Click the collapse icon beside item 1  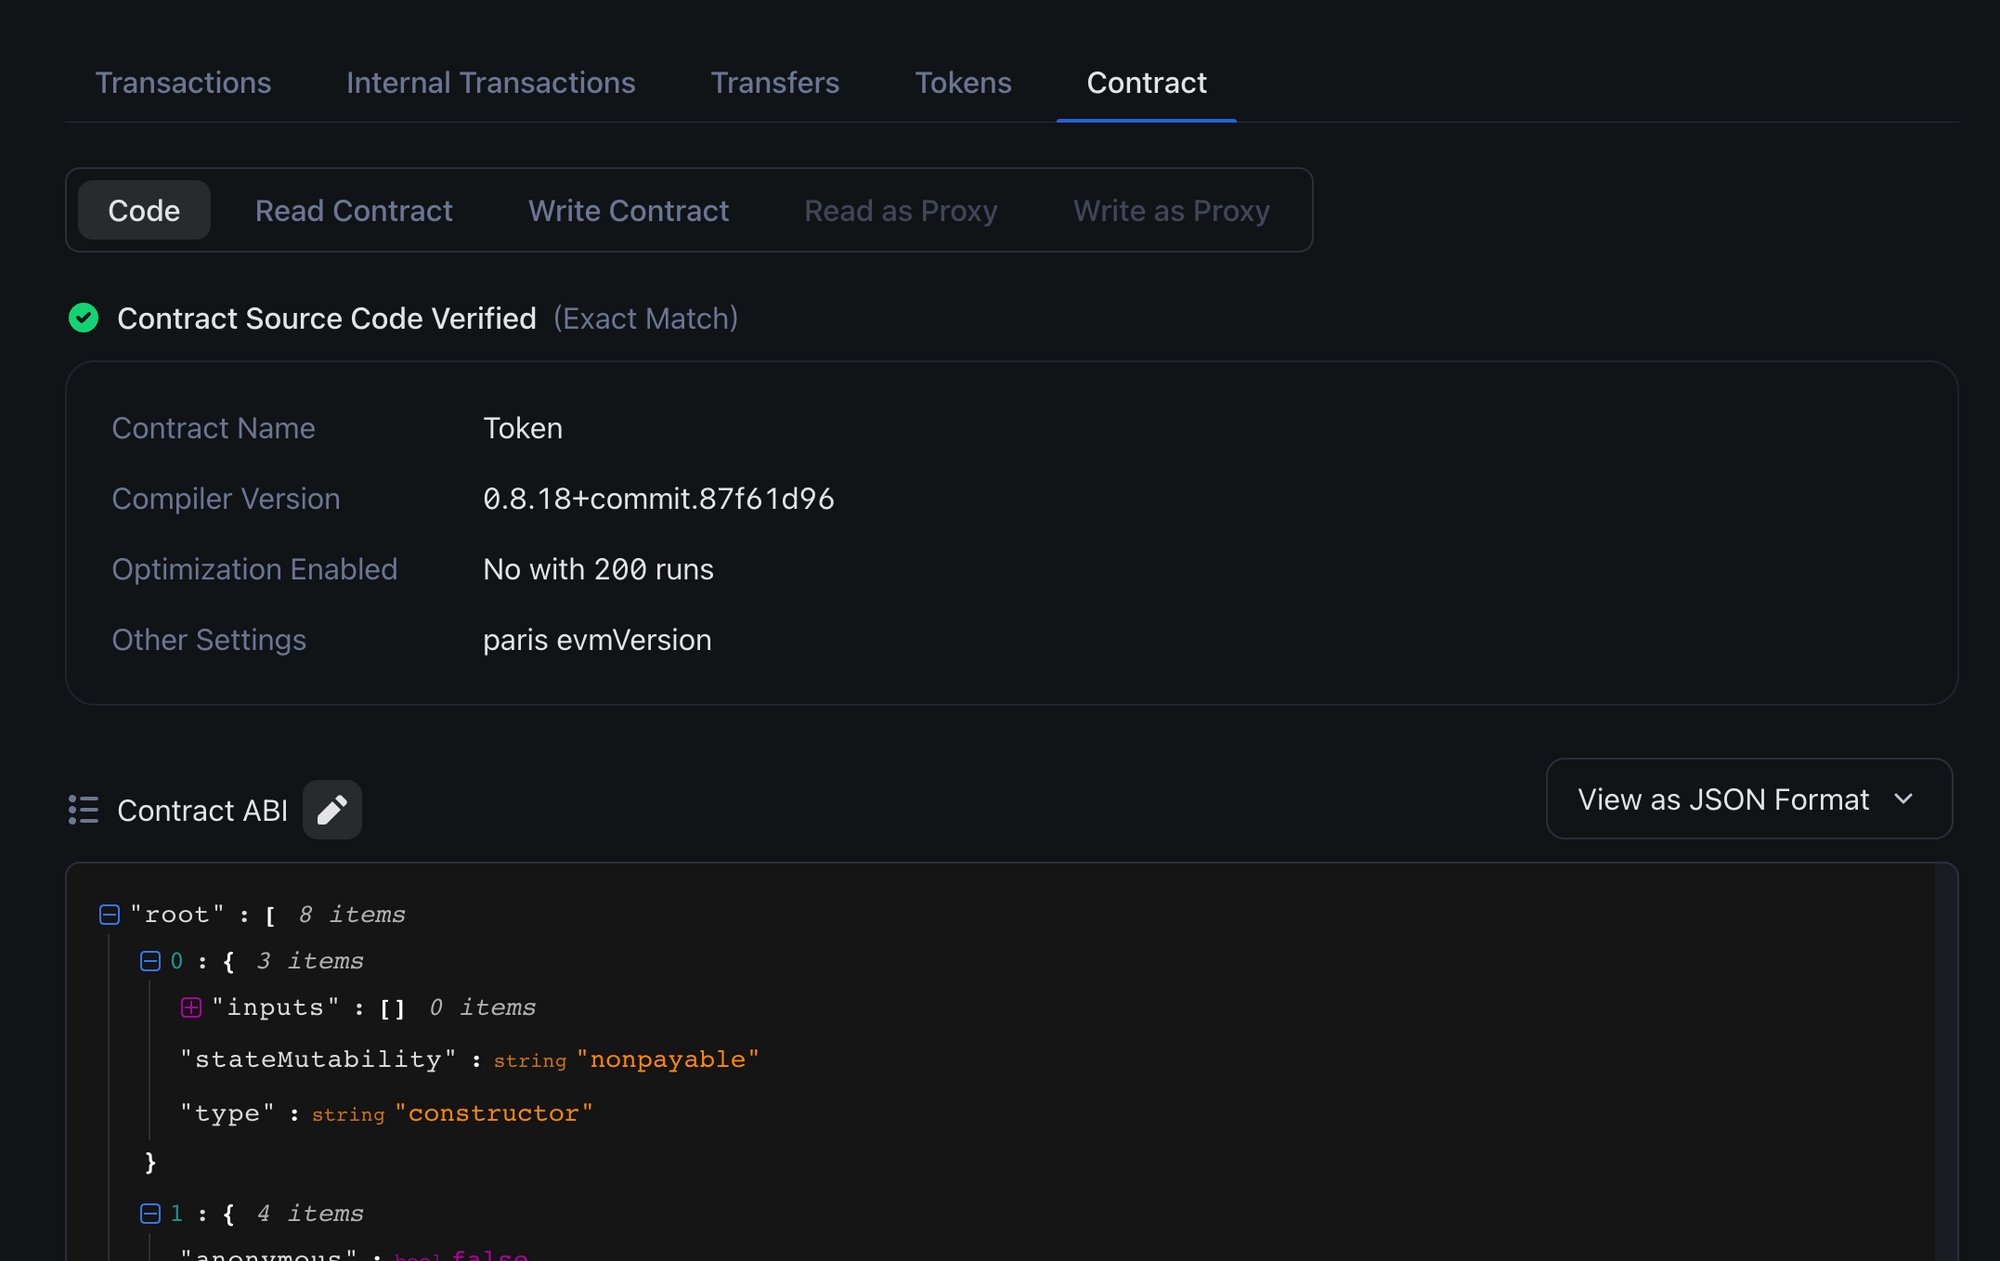coord(149,1213)
